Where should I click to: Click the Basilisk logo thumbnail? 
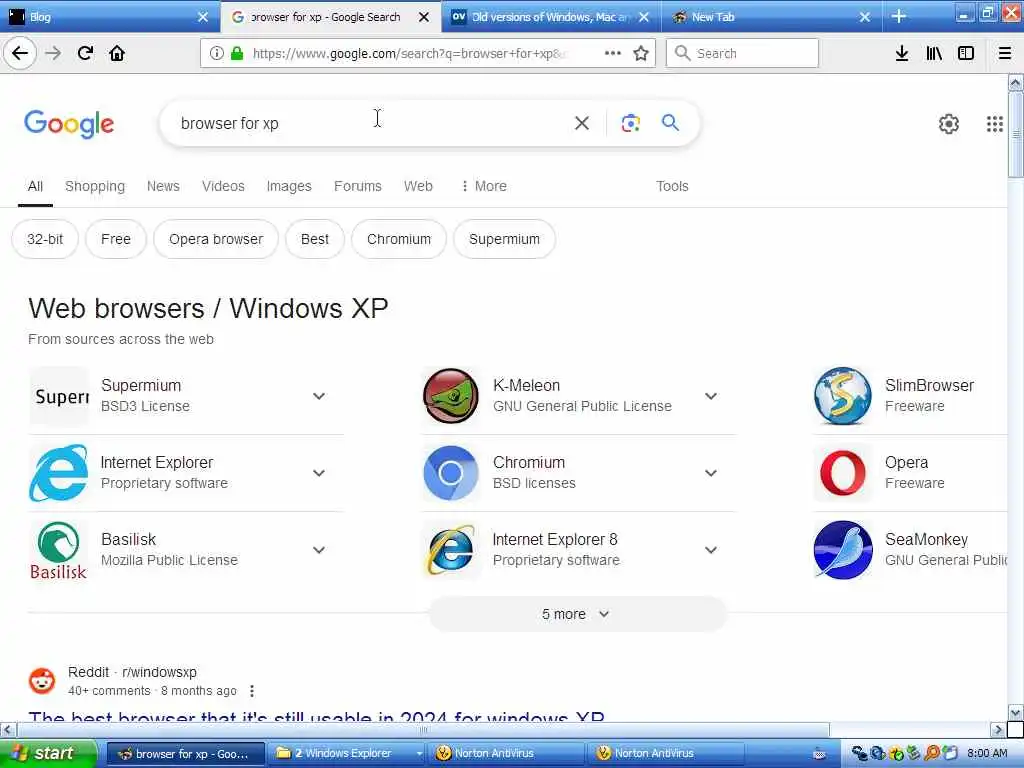click(x=58, y=550)
